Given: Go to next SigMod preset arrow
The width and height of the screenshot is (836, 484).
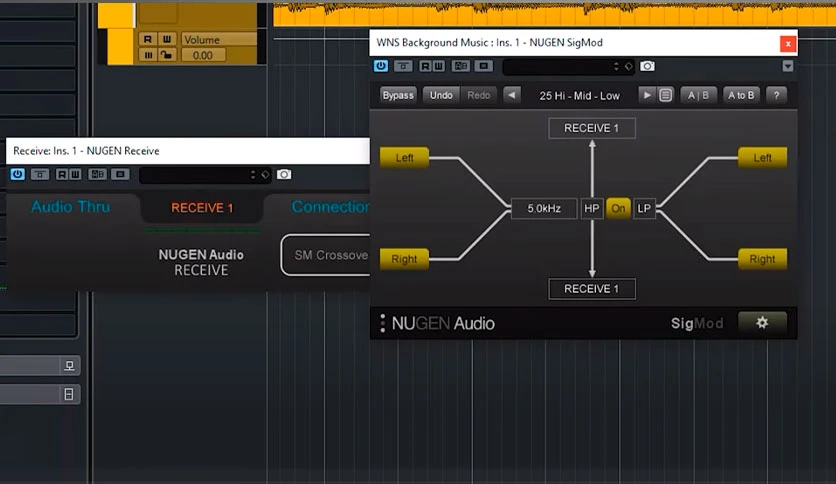Looking at the screenshot, I should tap(647, 95).
